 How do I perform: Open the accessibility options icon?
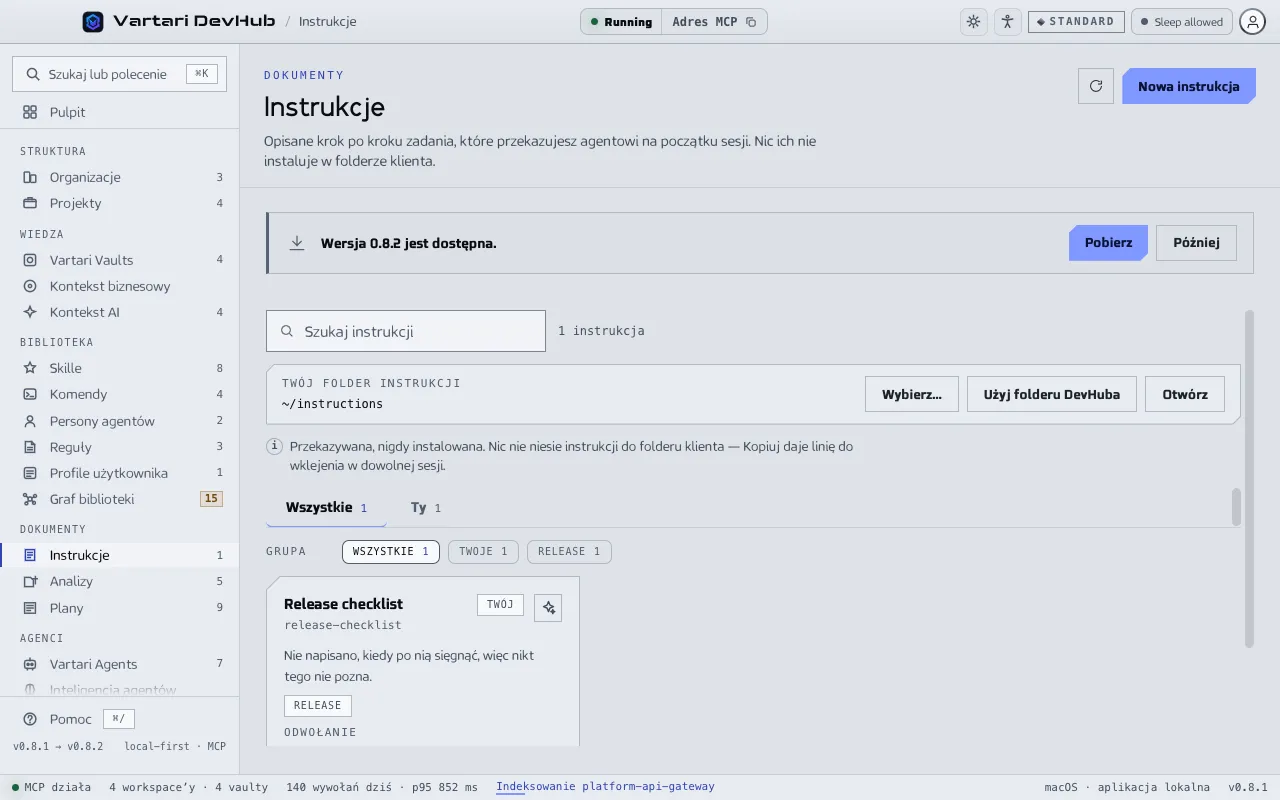tap(1007, 21)
